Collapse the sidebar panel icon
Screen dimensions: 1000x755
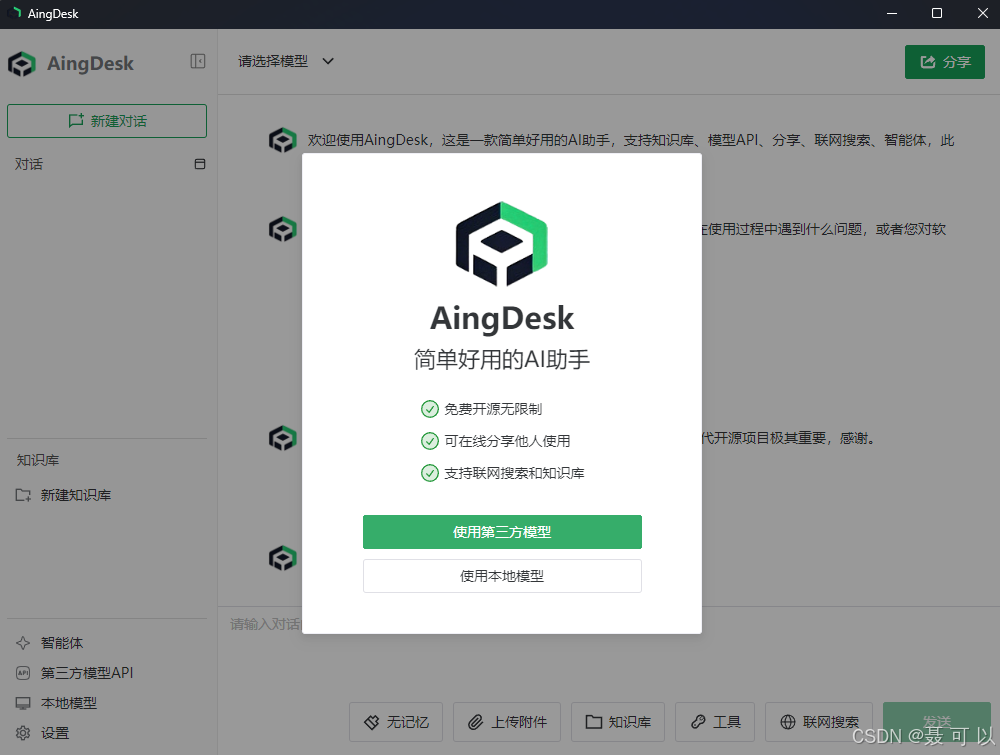point(198,60)
